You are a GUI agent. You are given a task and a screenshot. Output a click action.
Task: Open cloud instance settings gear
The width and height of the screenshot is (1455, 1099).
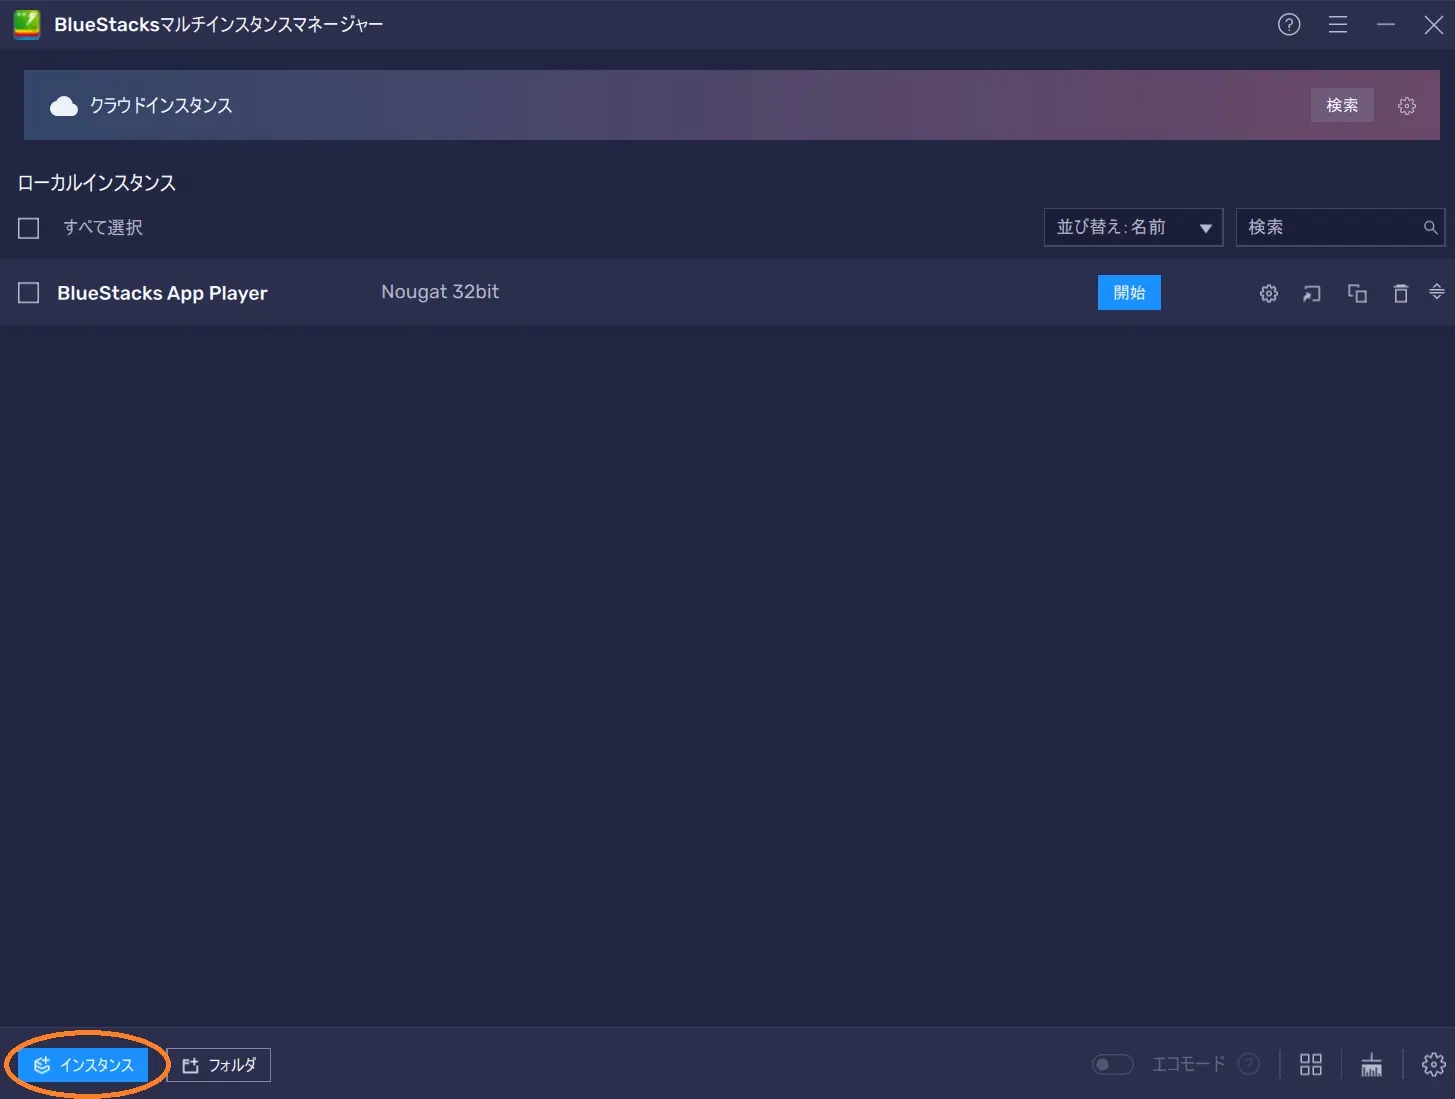click(x=1407, y=105)
